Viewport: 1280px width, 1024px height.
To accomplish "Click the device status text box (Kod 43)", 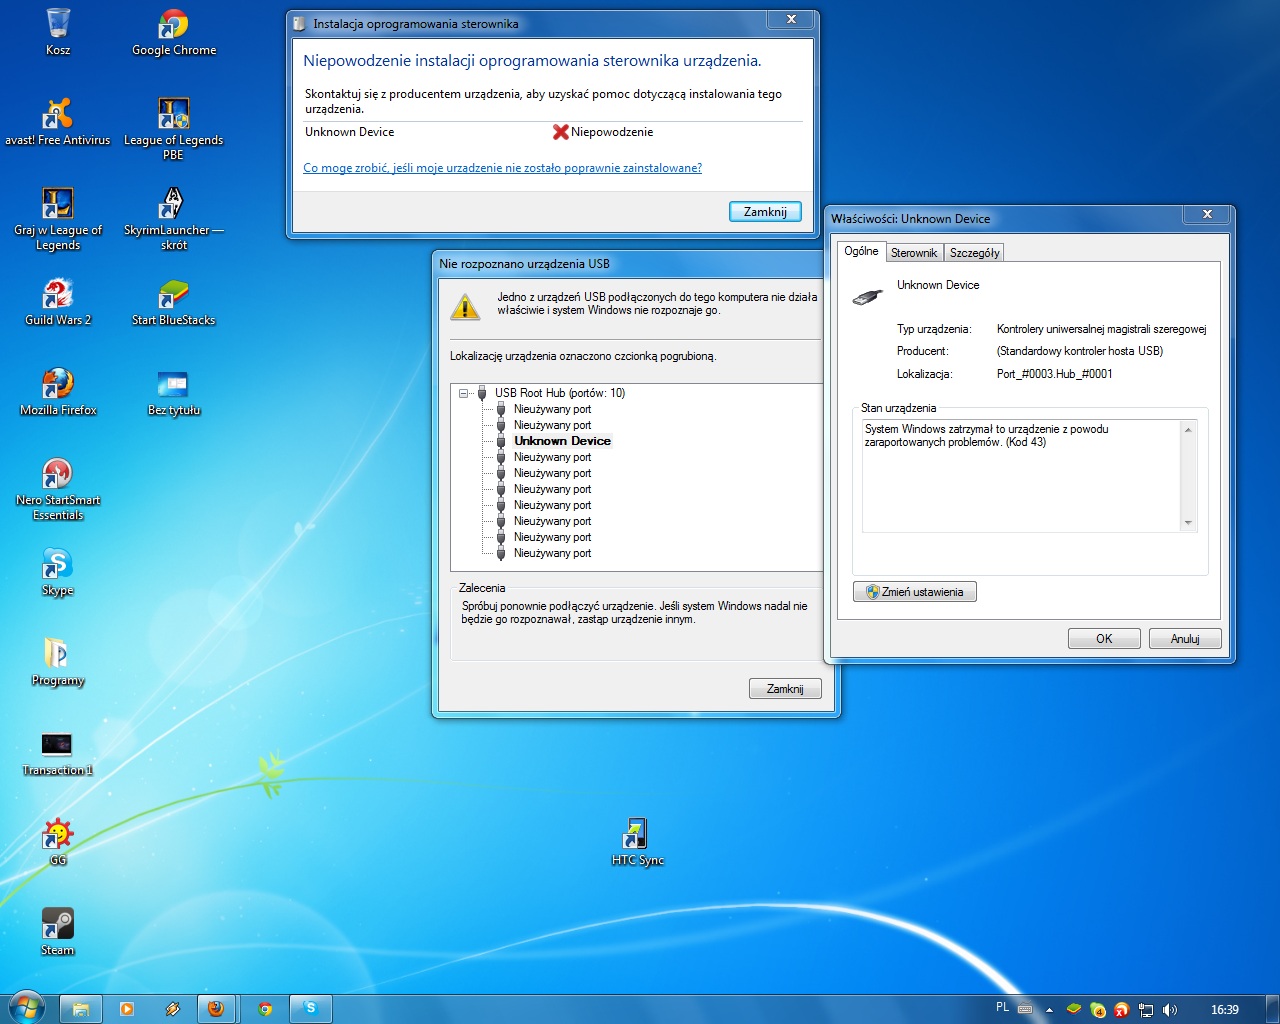I will (x=1021, y=476).
